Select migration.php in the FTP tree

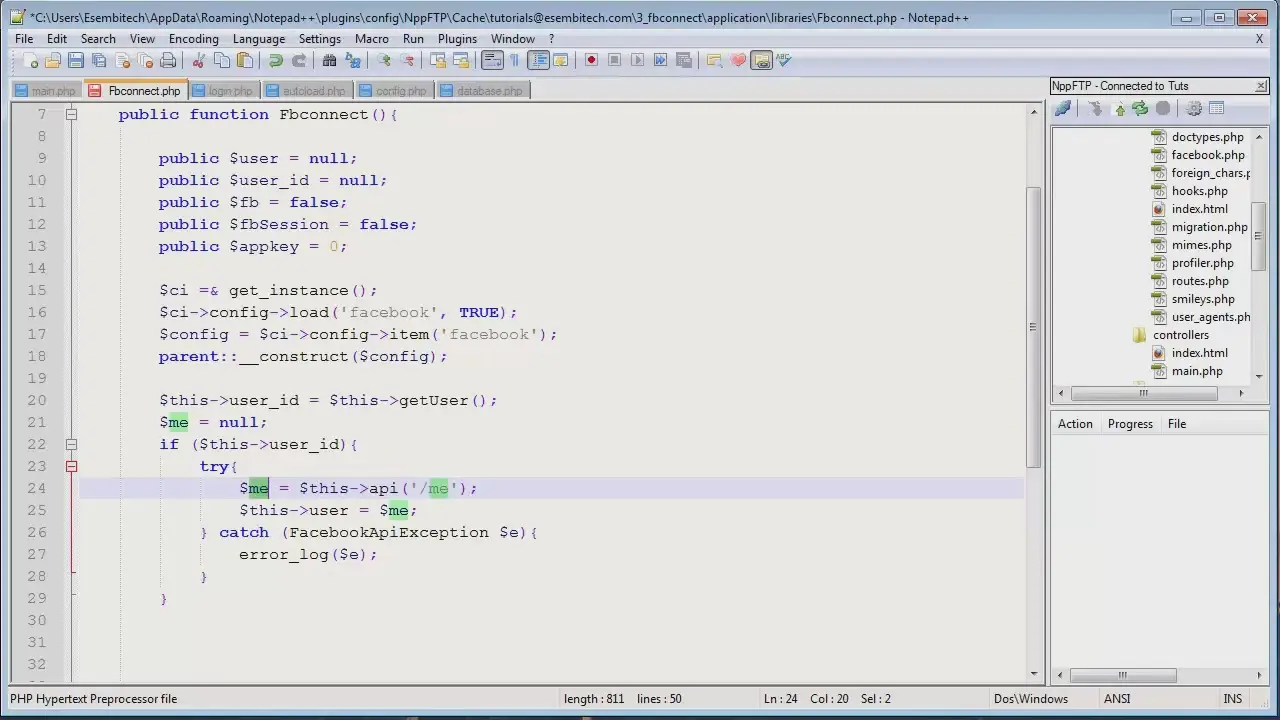tap(1210, 227)
